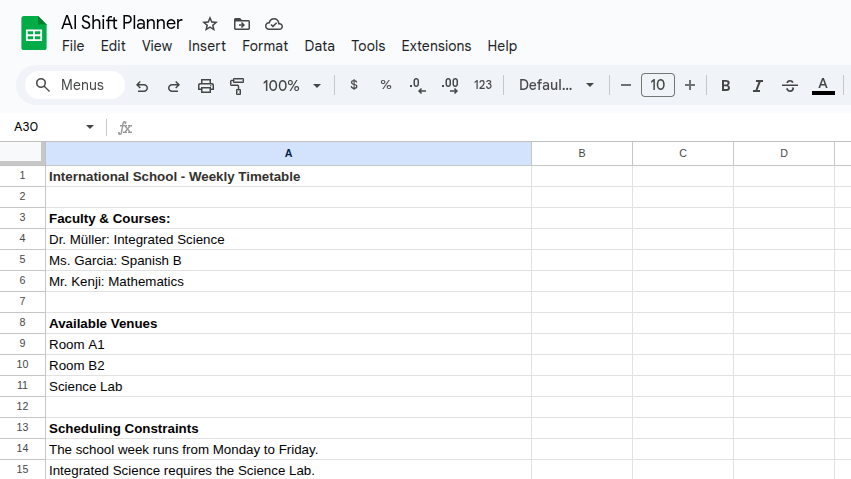Viewport: 851px width, 479px height.
Task: Open the zoom 100% dropdown
Action: [291, 86]
